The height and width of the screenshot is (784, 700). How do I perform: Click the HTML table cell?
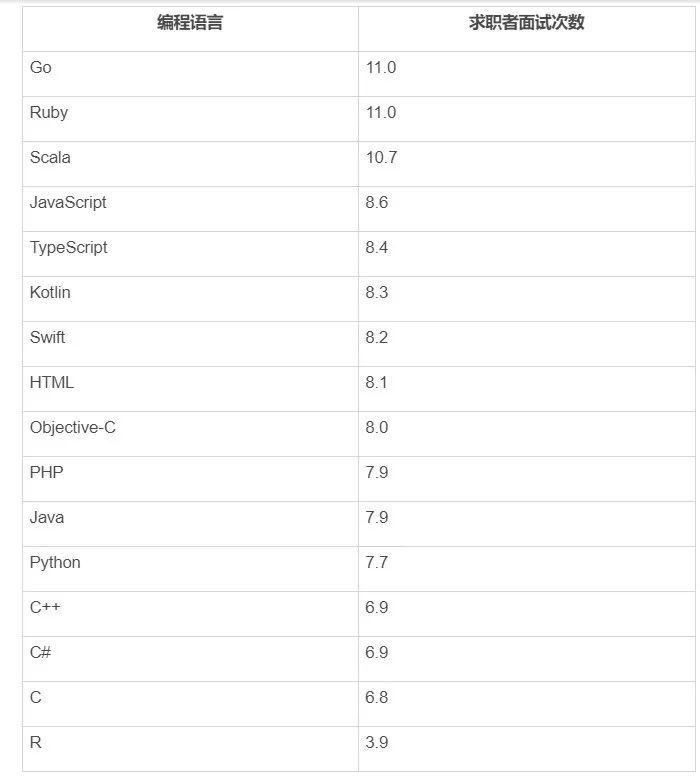tap(52, 383)
